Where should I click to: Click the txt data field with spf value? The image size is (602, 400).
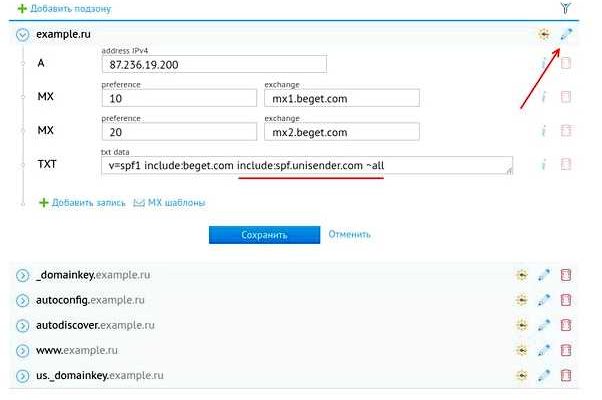(307, 165)
